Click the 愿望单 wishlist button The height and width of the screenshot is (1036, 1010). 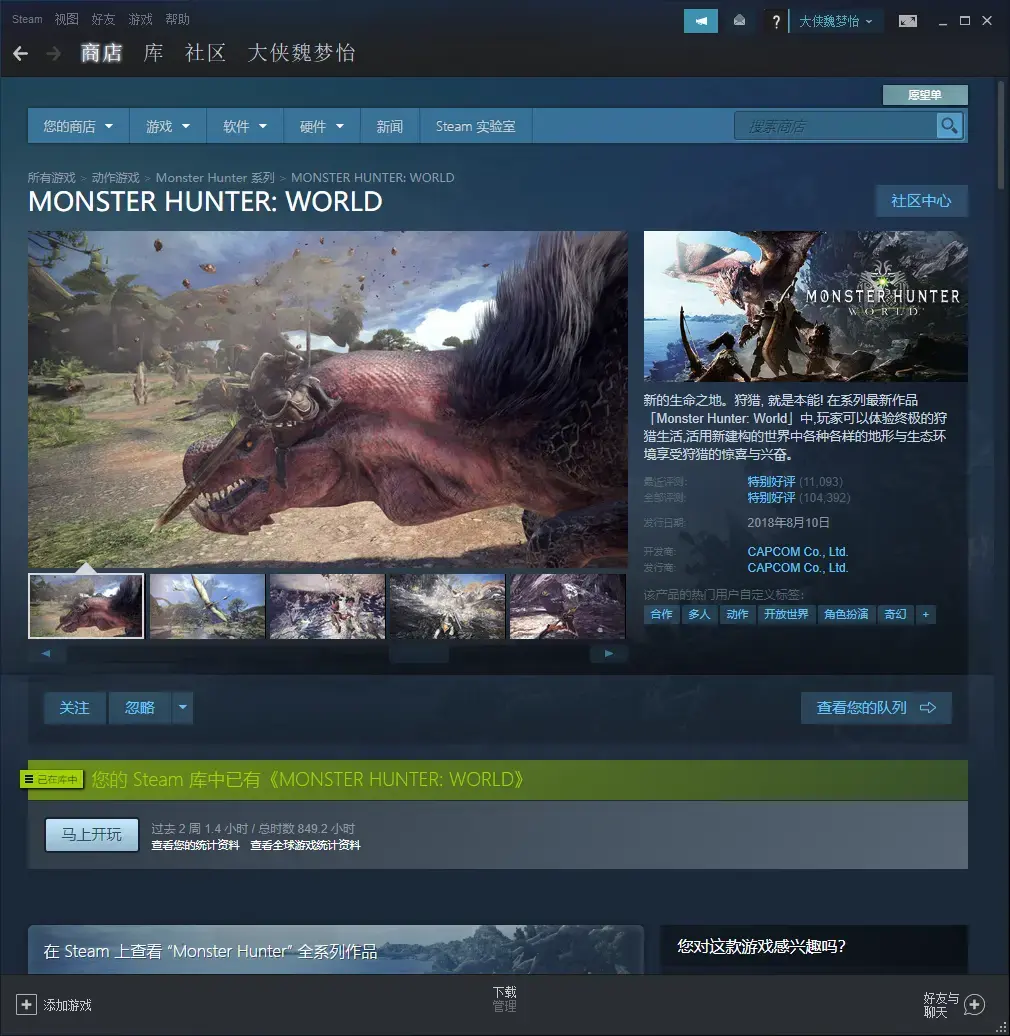pos(925,95)
